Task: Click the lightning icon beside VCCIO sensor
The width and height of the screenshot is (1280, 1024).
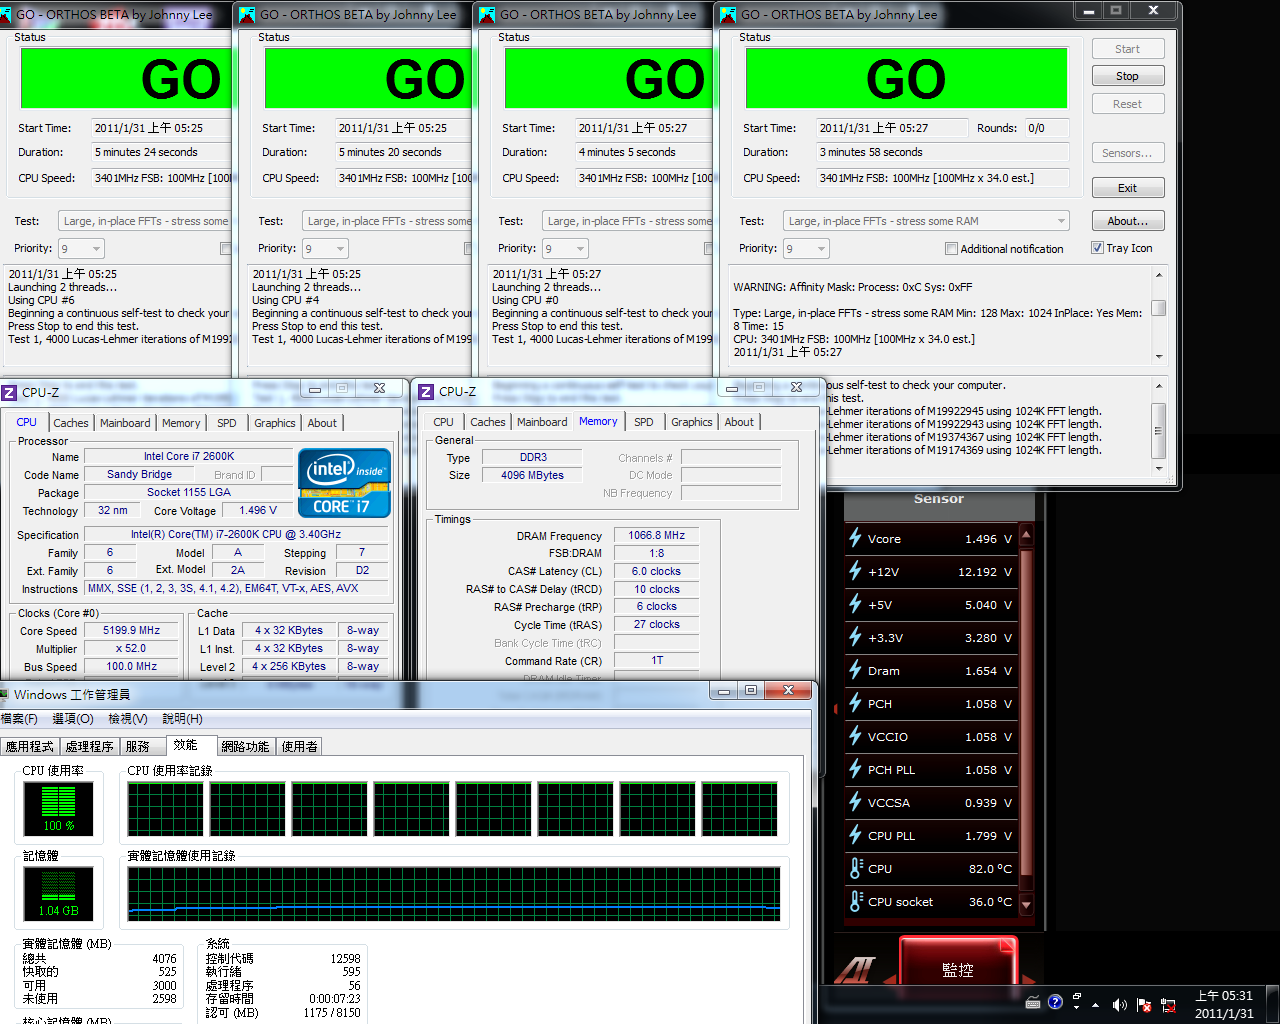Action: [x=855, y=736]
